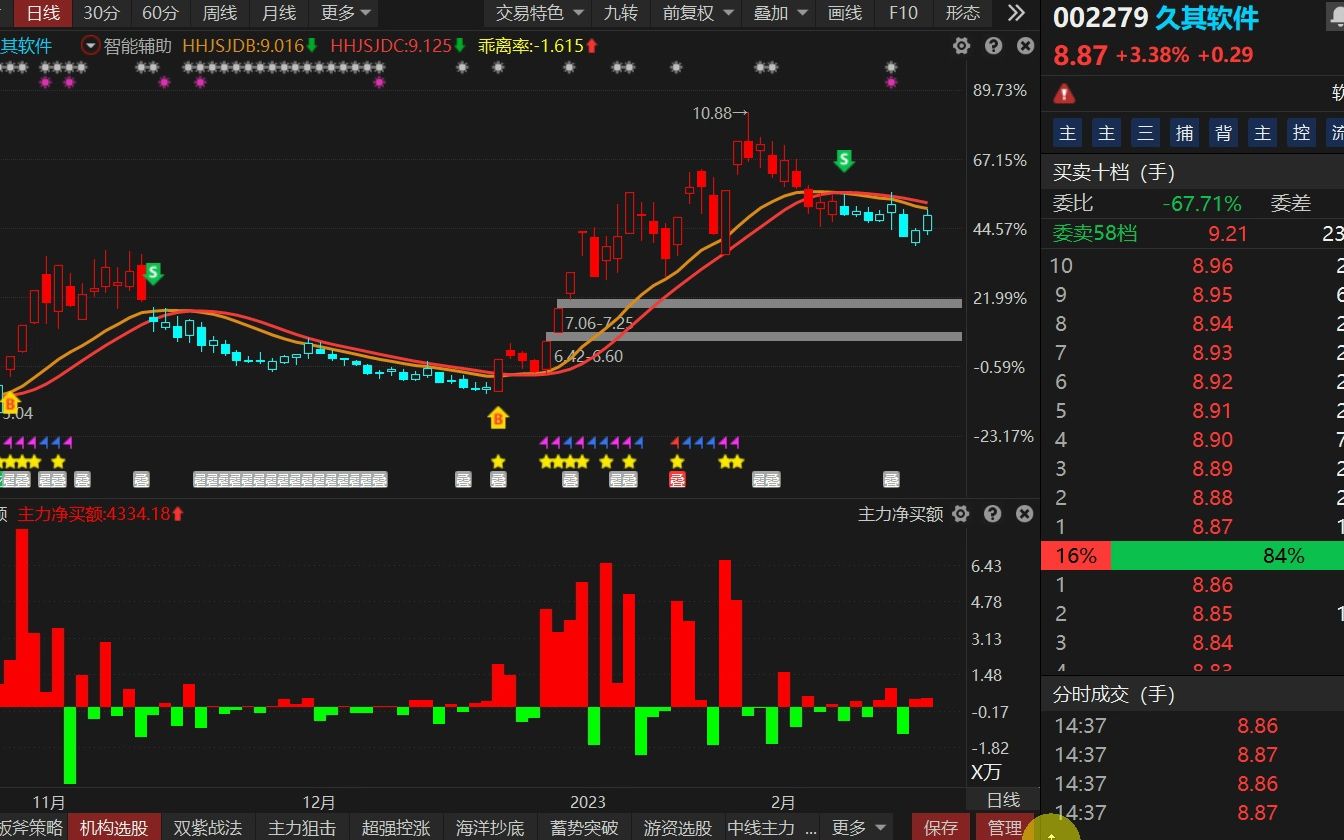Image resolution: width=1344 pixels, height=840 pixels.
Task: Switch to 30分 chart tab
Action: point(100,13)
